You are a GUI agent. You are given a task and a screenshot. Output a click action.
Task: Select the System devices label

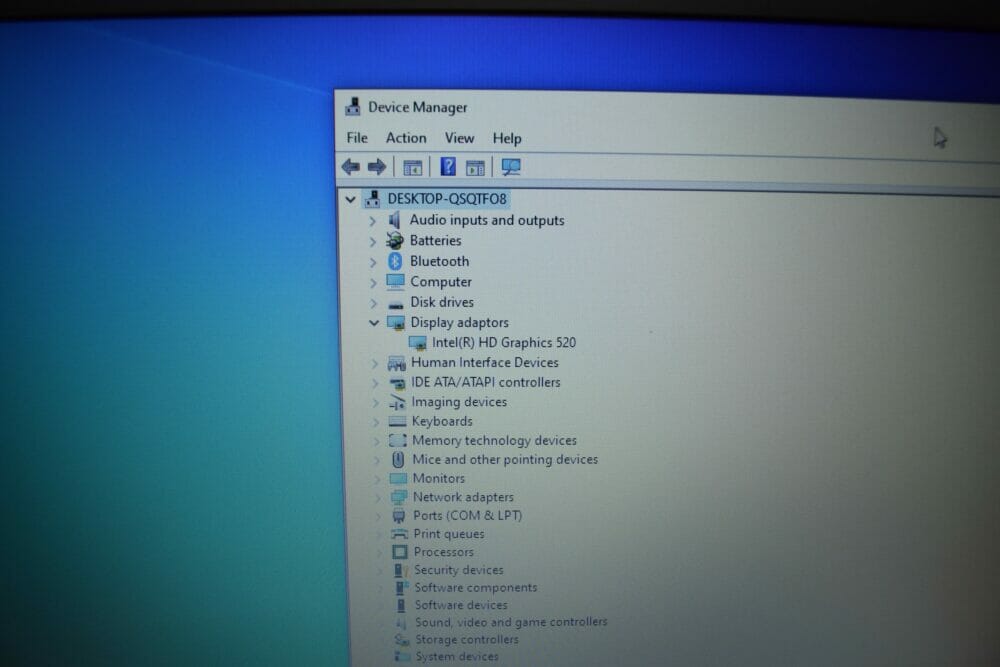[x=457, y=656]
